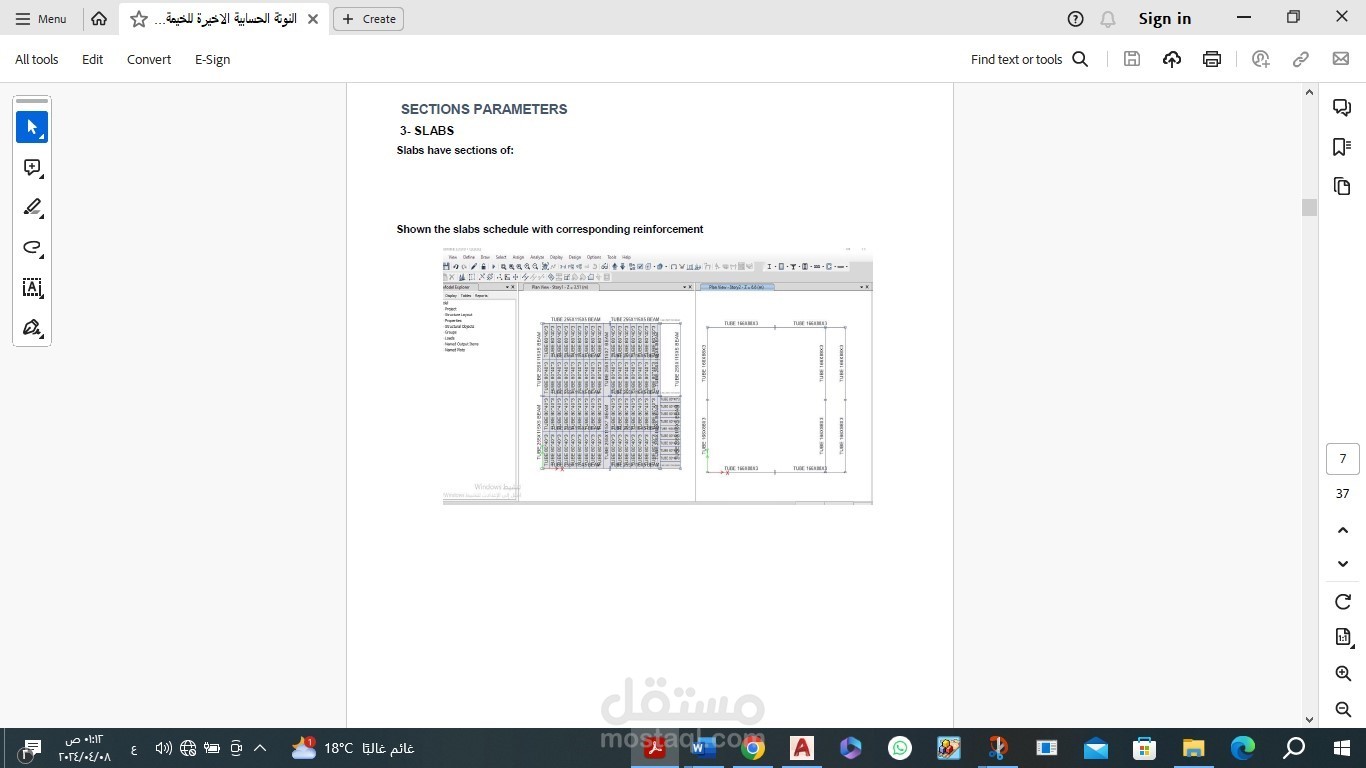1366x768 pixels.
Task: Open Microsoft Edge from the taskbar
Action: (1243, 748)
